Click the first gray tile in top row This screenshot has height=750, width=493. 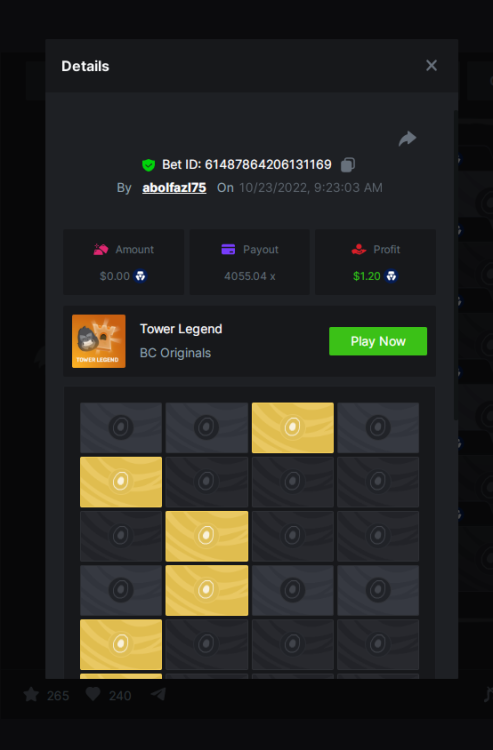coord(121,428)
